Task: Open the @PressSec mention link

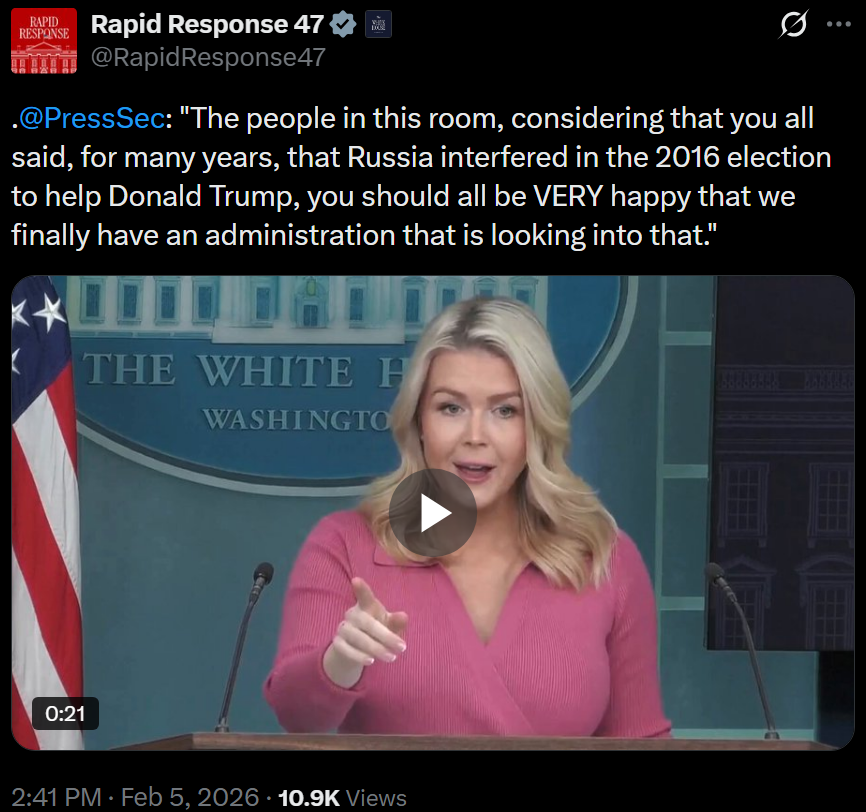Action: pyautogui.click(x=92, y=118)
